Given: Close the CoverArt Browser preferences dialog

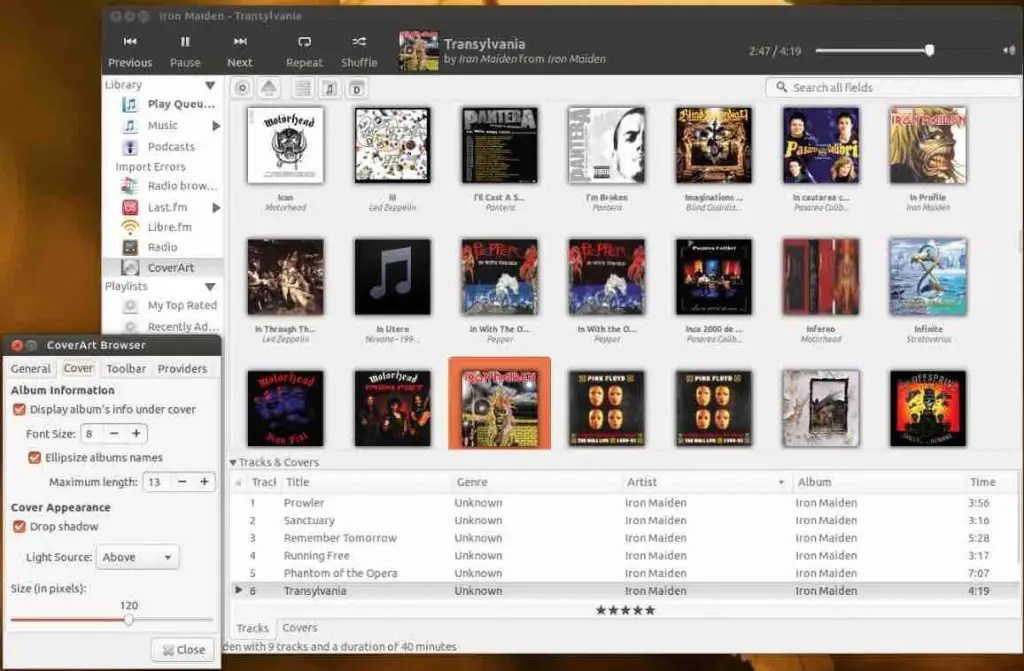Looking at the screenshot, I should click(x=182, y=649).
